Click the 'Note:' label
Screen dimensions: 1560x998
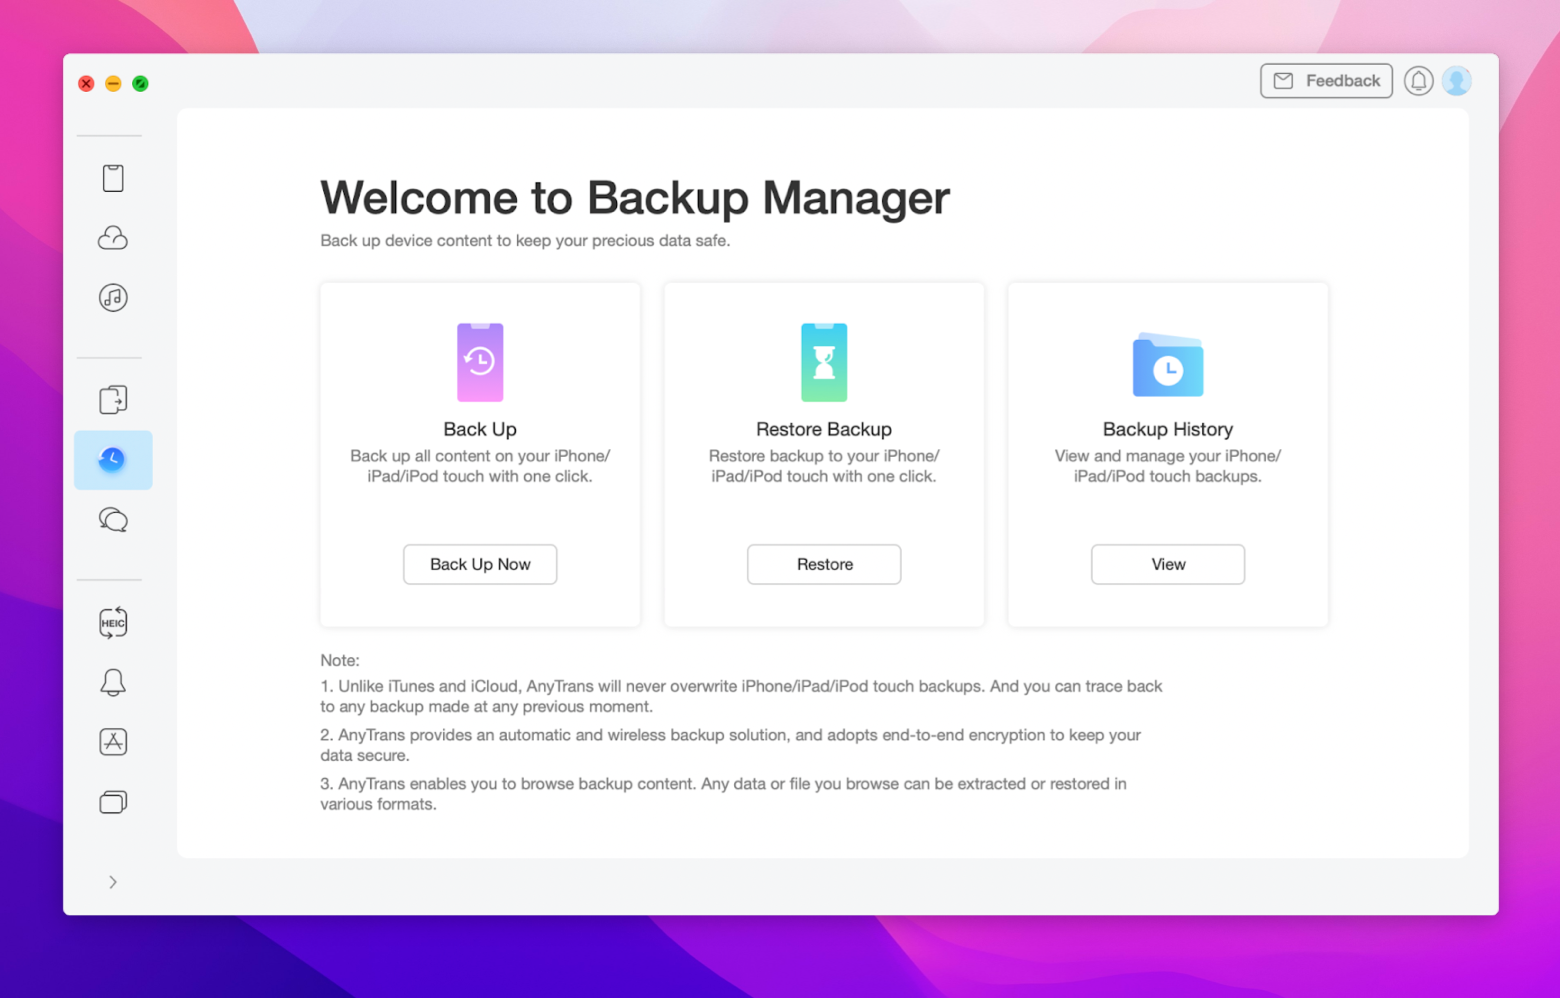coord(340,660)
